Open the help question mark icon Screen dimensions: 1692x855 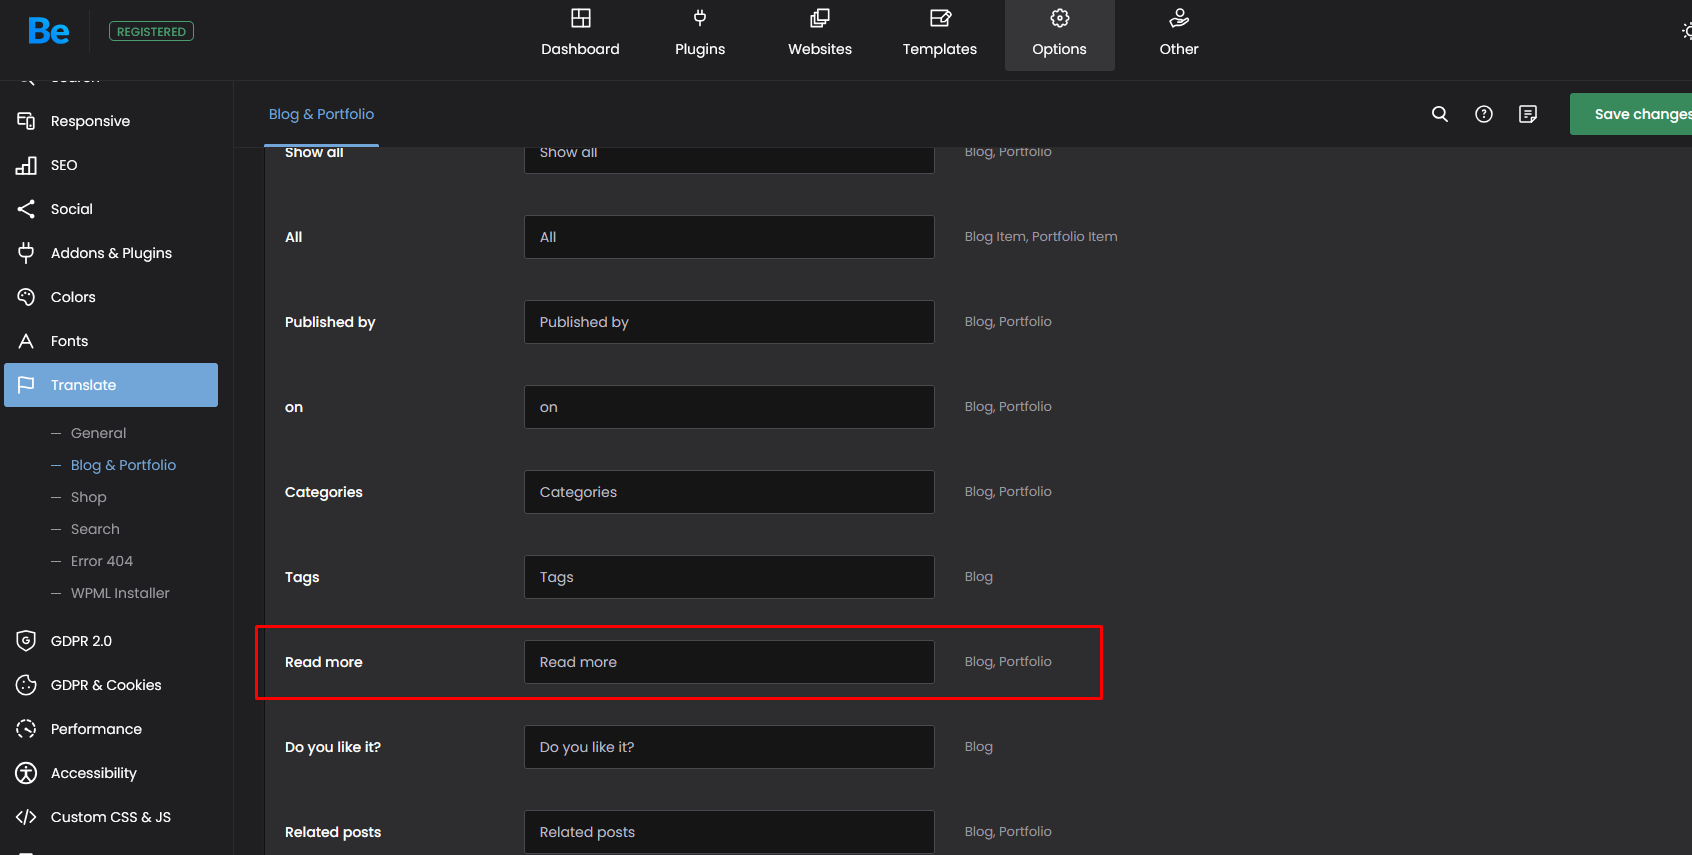coord(1483,114)
